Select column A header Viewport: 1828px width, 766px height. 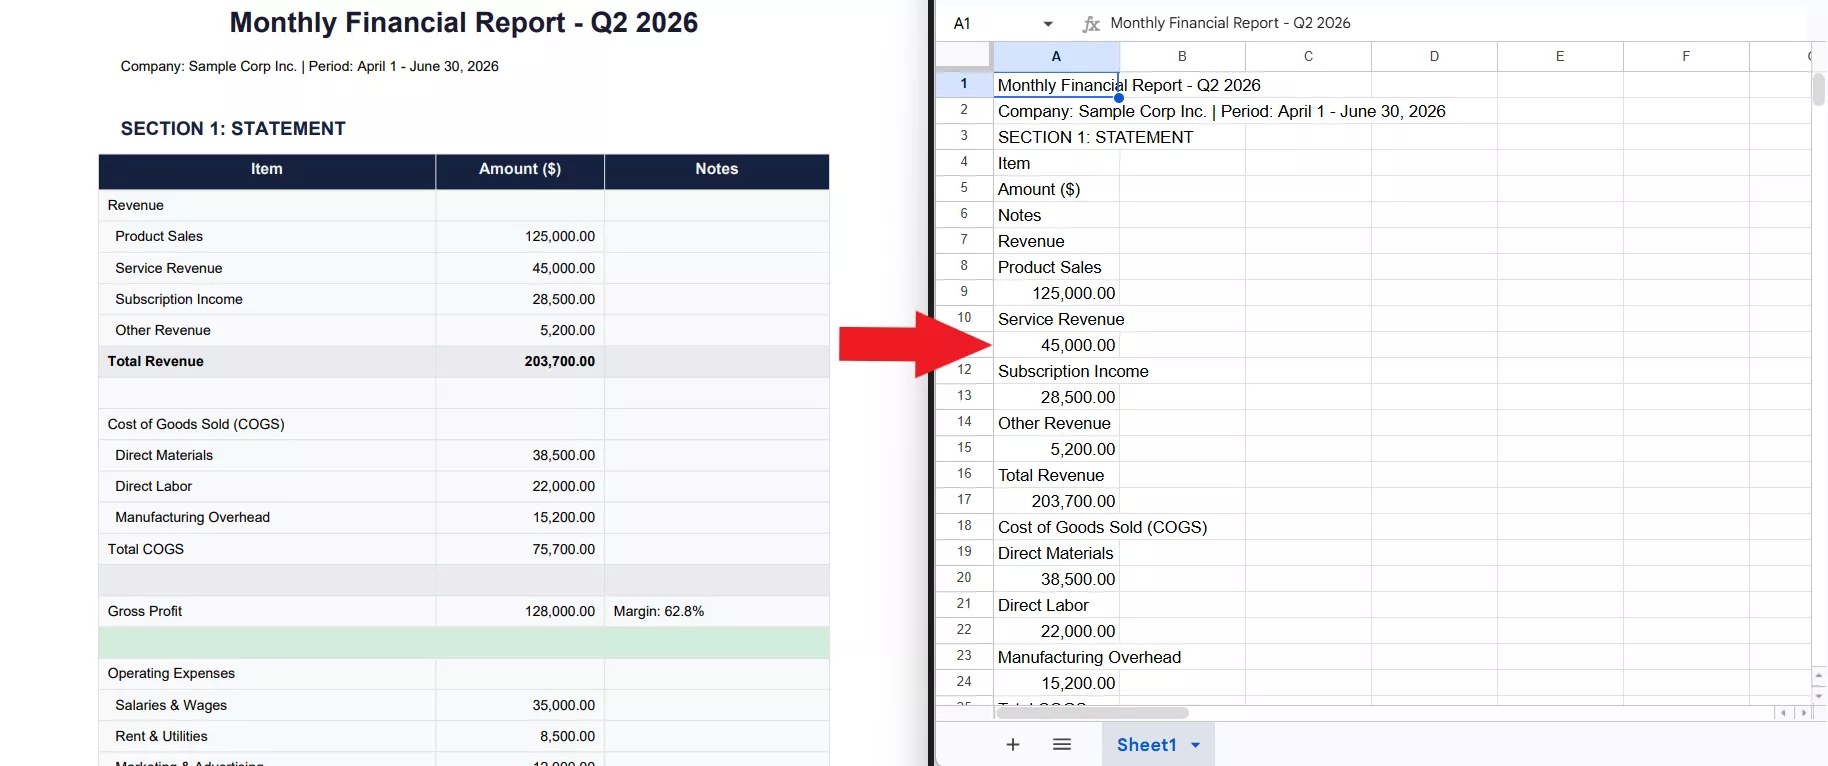[1056, 56]
